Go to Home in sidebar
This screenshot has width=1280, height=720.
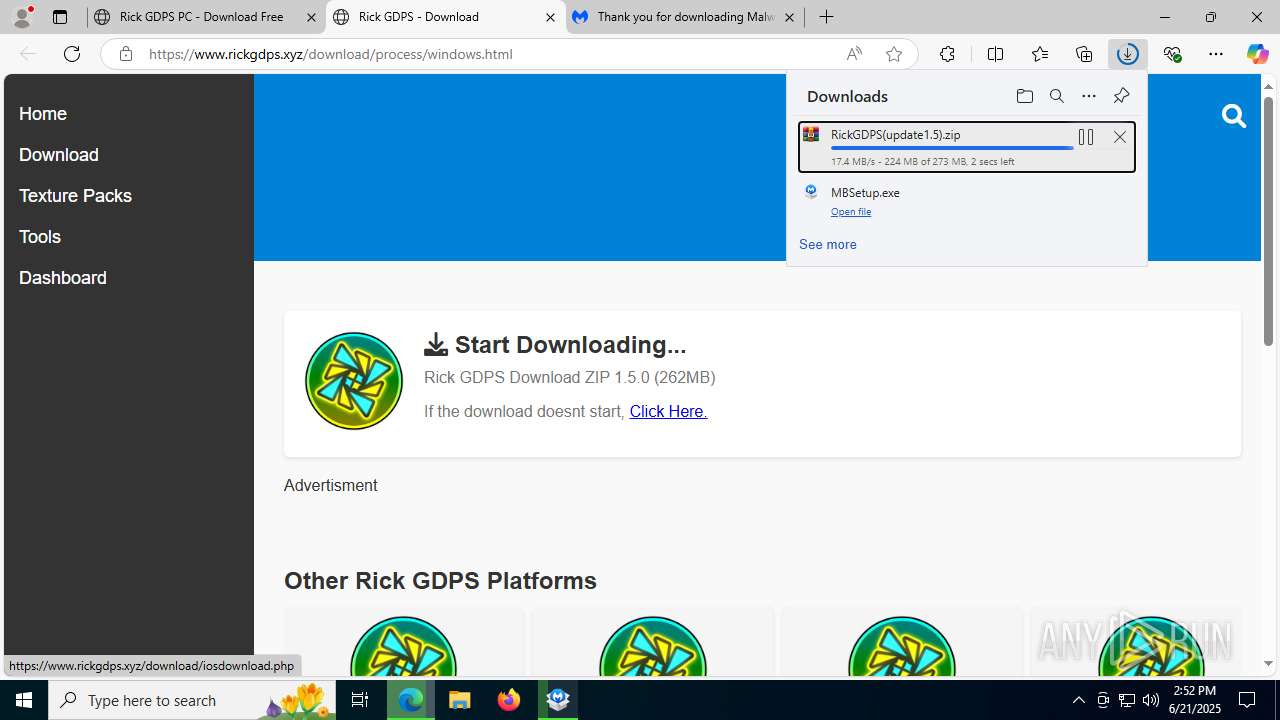pos(43,114)
